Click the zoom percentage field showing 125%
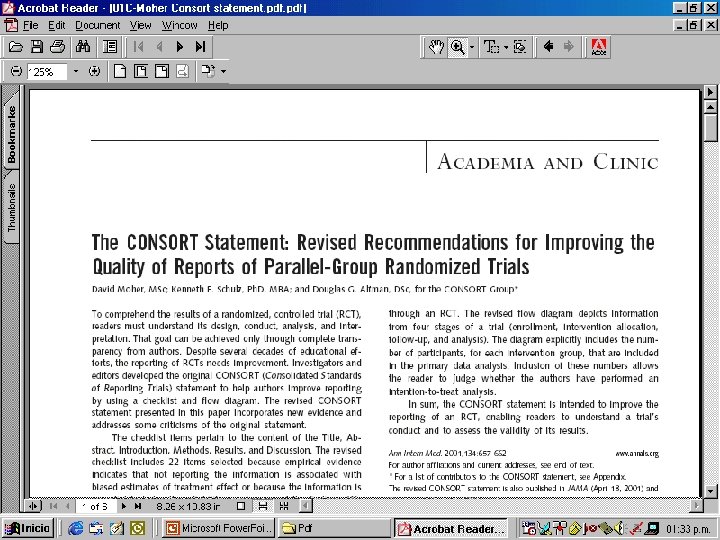Screen dimensions: 720x540 pyautogui.click(x=47, y=72)
